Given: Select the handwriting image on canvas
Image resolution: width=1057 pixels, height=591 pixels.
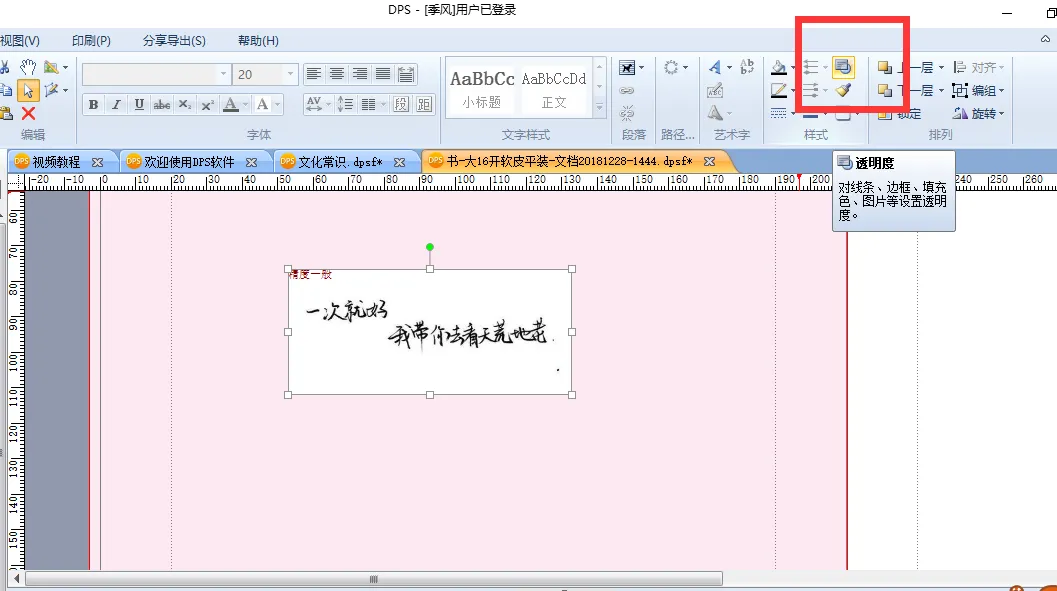Looking at the screenshot, I should click(430, 332).
